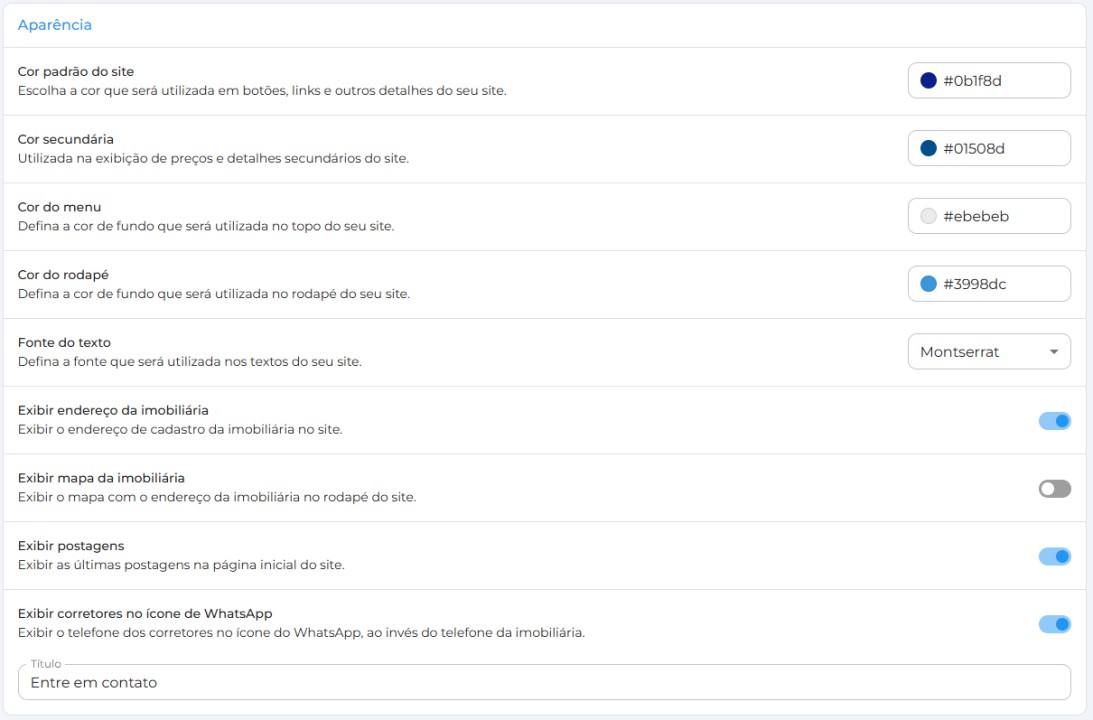This screenshot has height=720, width=1093.
Task: Click the Cor padrão do site label
Action: pos(76,71)
